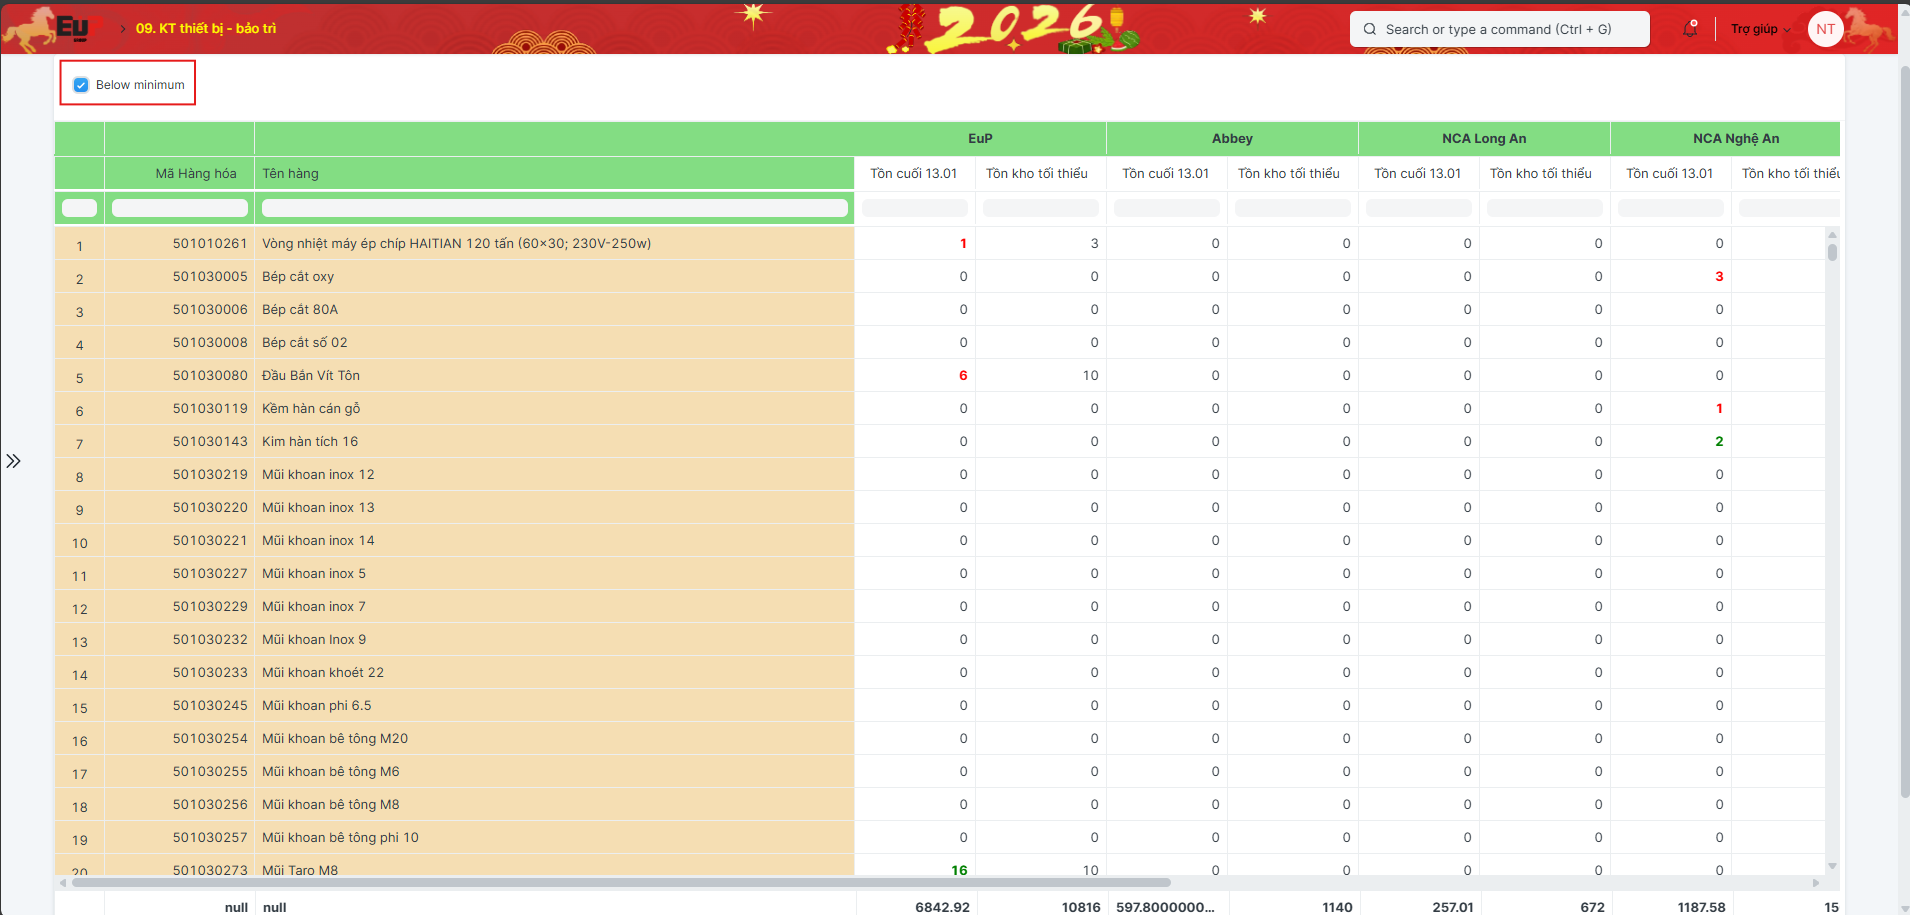
Task: Sort by the Tên hàng column header
Action: (x=290, y=173)
